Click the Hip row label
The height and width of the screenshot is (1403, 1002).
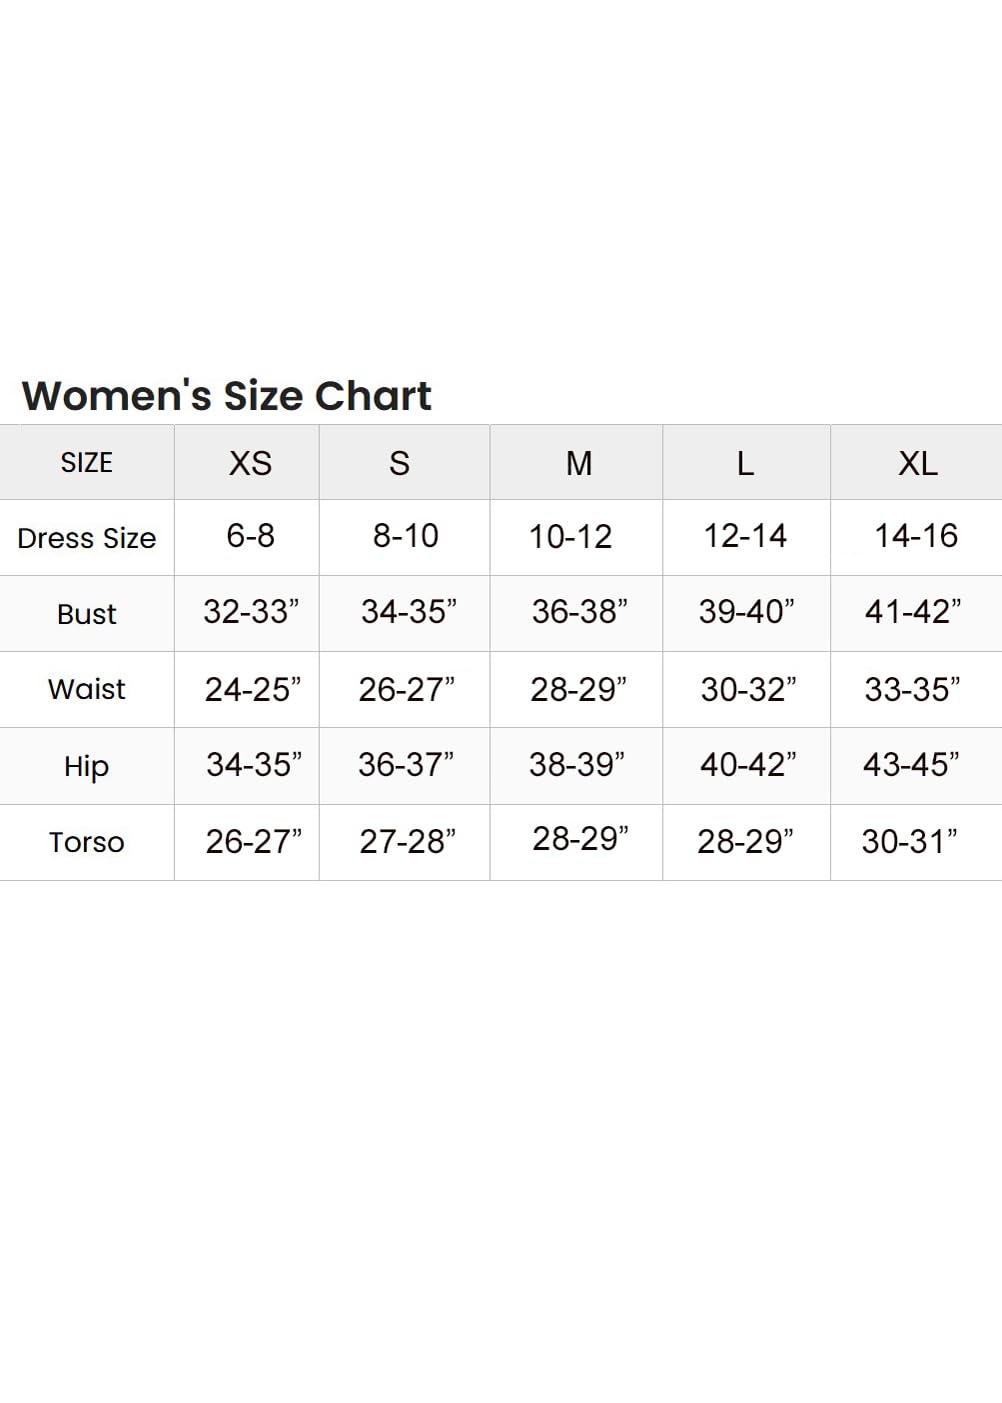(x=86, y=766)
